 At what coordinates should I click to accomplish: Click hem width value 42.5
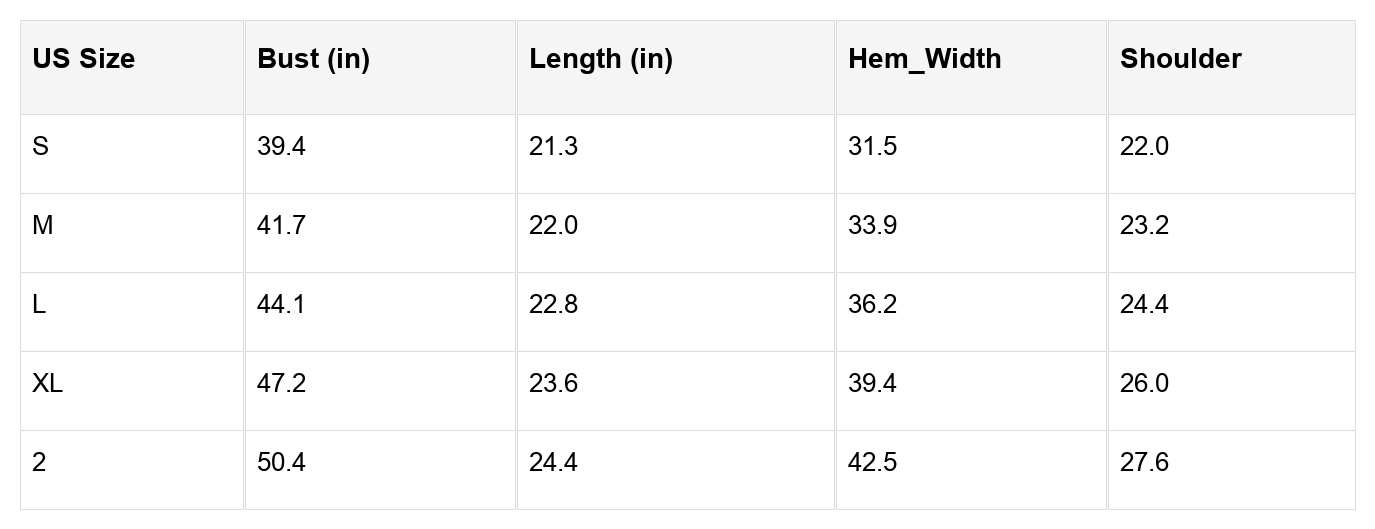pos(872,463)
